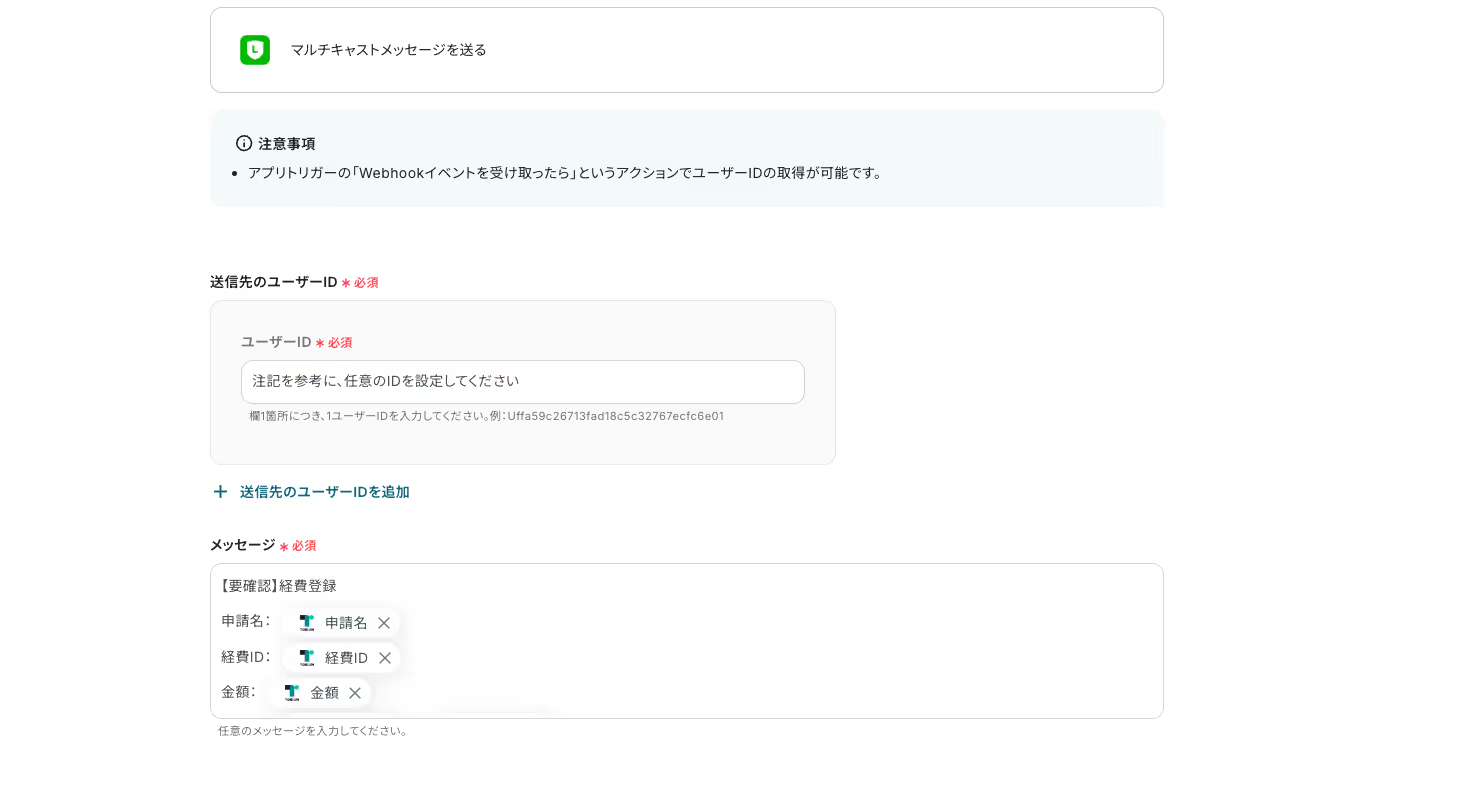
Task: Click the メッセージ field label
Action: 242,545
